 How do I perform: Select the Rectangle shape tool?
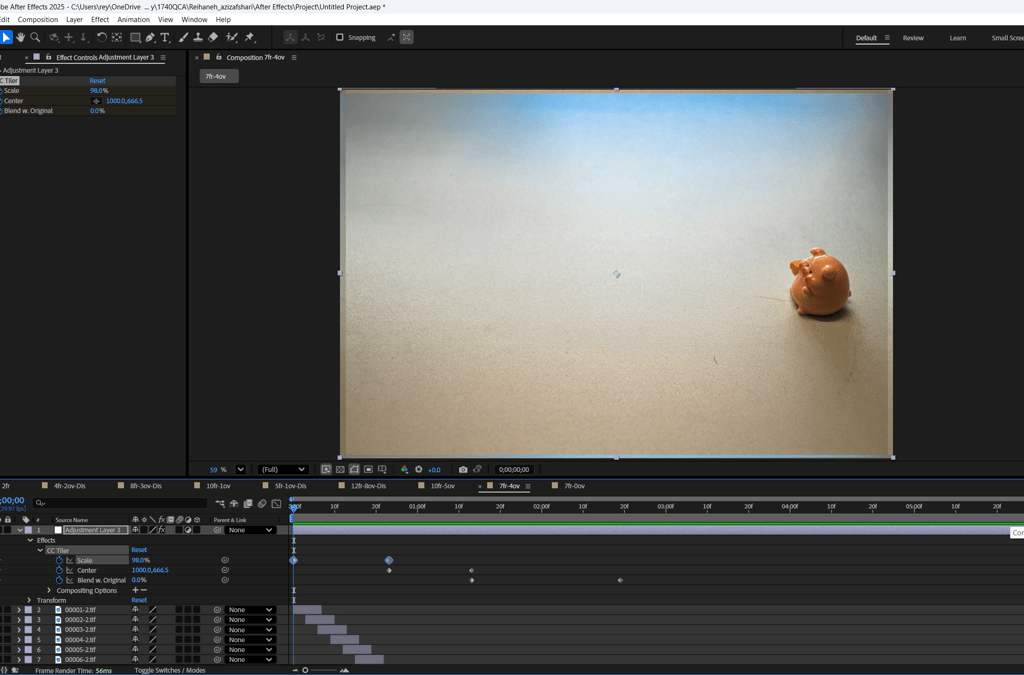pyautogui.click(x=135, y=37)
